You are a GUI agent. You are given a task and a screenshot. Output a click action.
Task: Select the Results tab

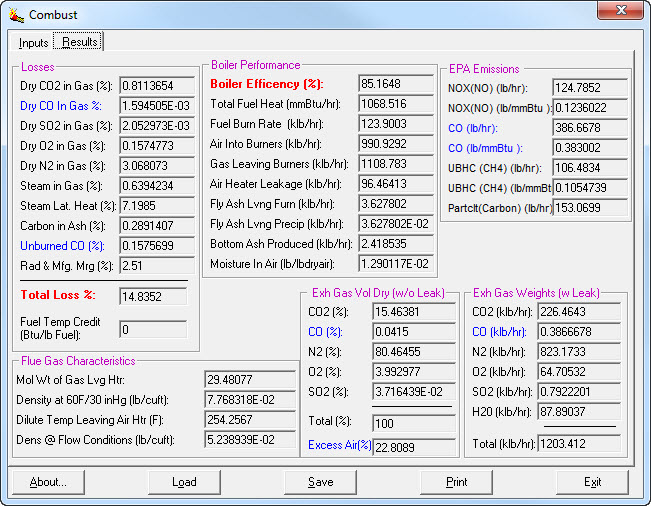[x=79, y=42]
